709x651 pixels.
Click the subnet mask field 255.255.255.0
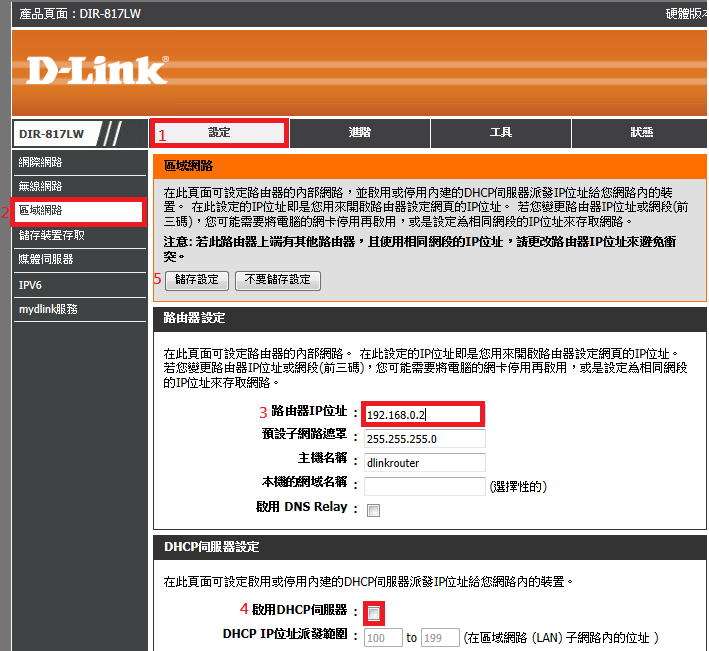click(x=425, y=439)
